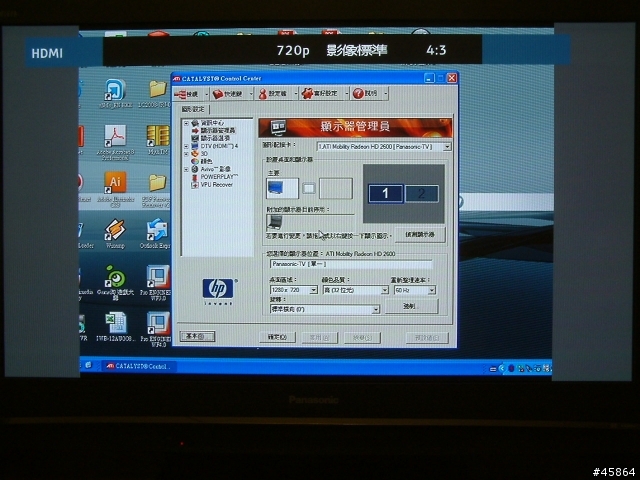Open graphics adapter dropdown showing ATI Mobility Radeon
Image resolution: width=640 pixels, height=480 pixels.
(x=384, y=147)
